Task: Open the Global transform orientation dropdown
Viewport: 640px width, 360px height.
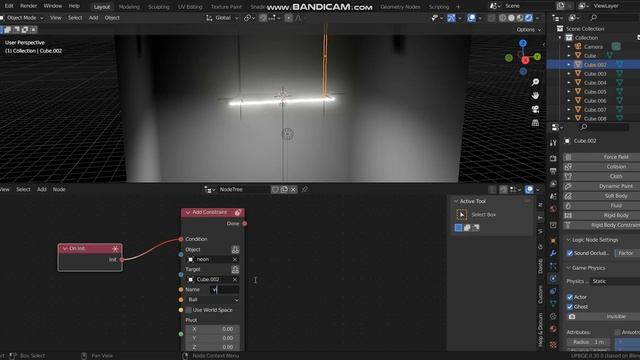Action: coord(222,18)
